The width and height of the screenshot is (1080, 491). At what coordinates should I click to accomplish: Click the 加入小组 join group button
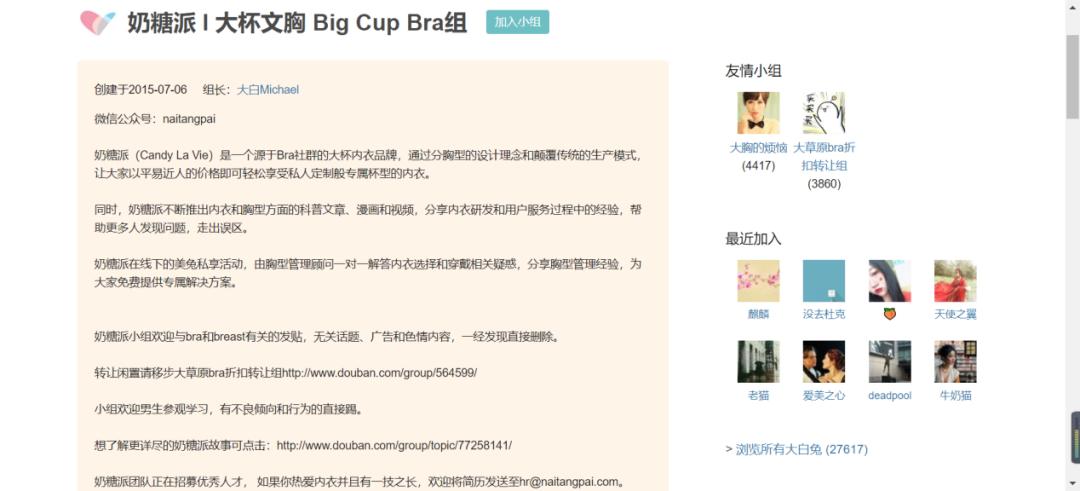coord(517,22)
